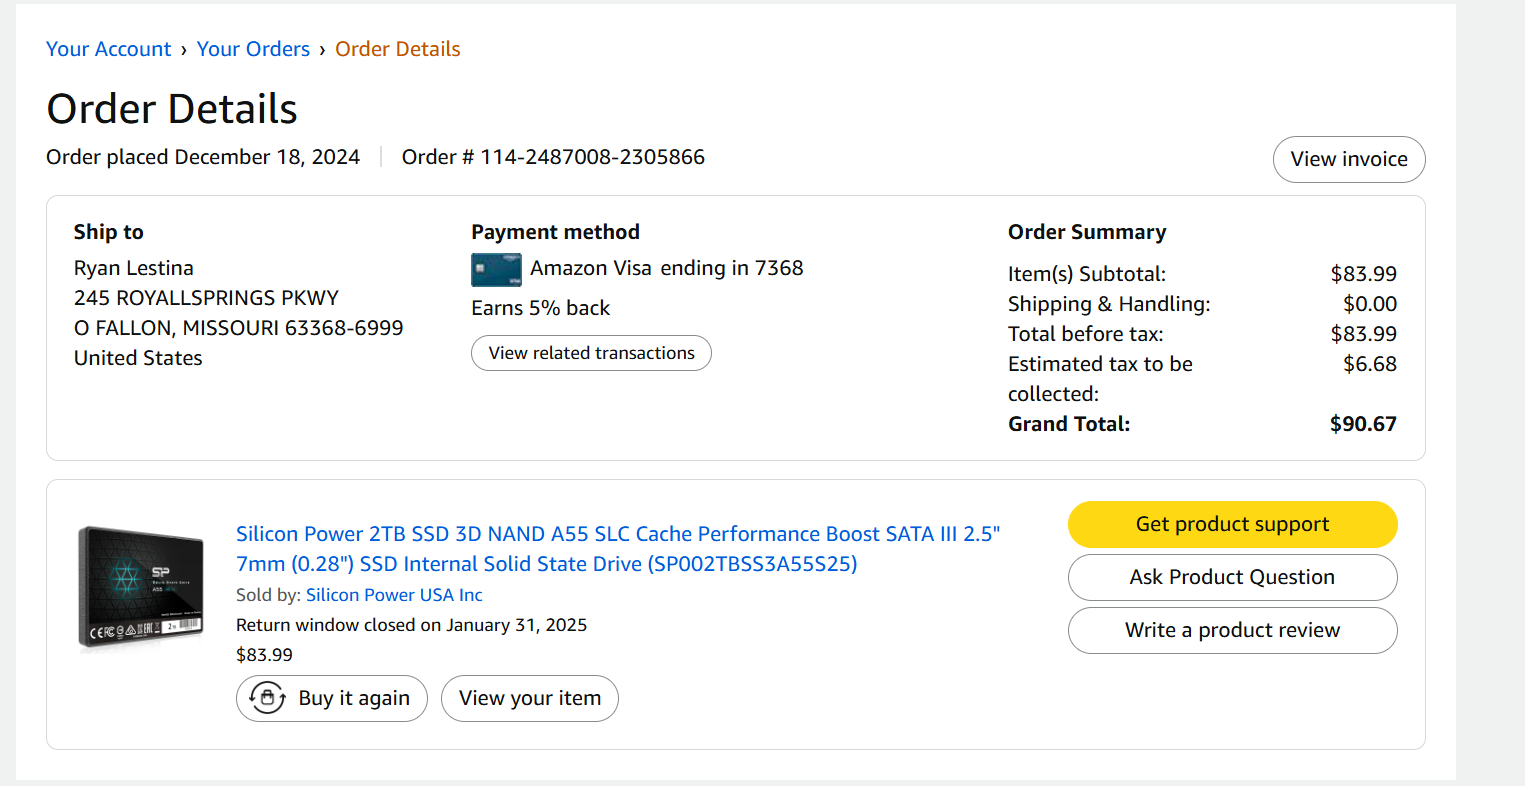Image resolution: width=1525 pixels, height=786 pixels.
Task: Click the Earns 5% back text
Action: [540, 308]
